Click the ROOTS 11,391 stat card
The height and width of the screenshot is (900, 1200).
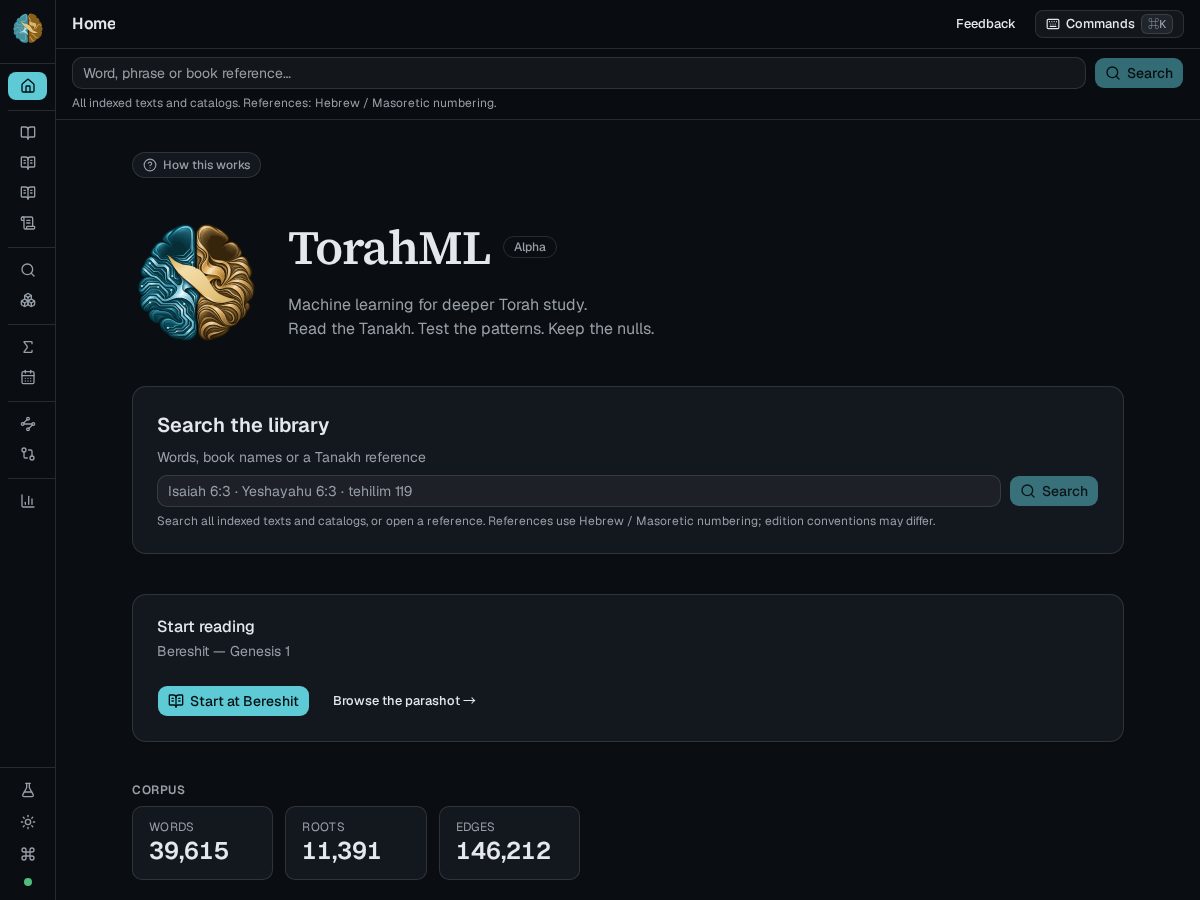(x=356, y=843)
